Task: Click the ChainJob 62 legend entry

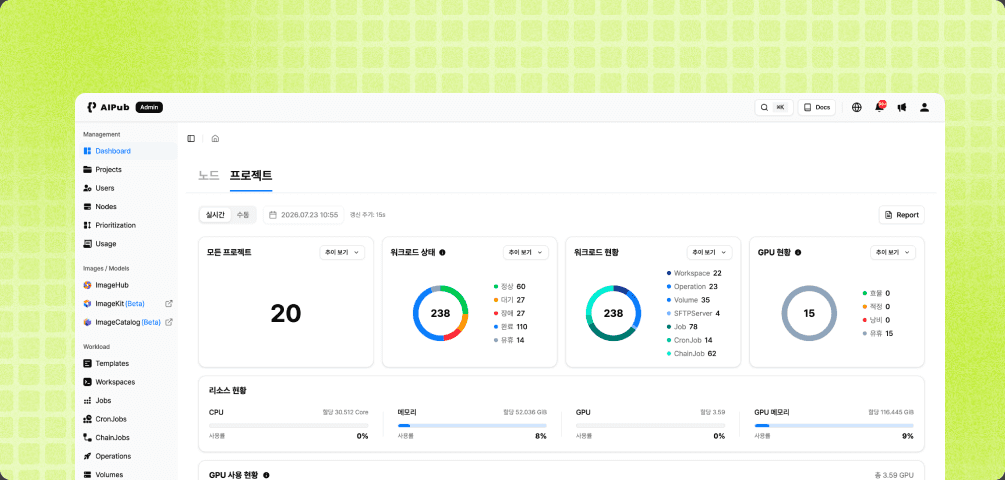Action: [x=692, y=354]
